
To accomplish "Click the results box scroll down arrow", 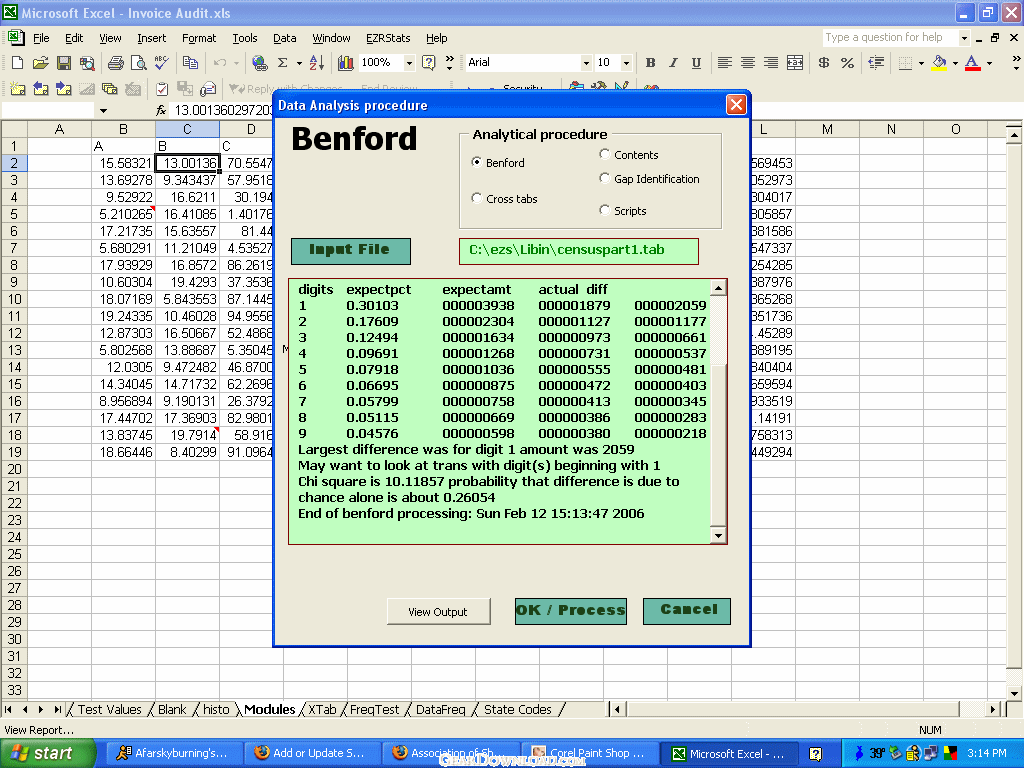I will 718,536.
